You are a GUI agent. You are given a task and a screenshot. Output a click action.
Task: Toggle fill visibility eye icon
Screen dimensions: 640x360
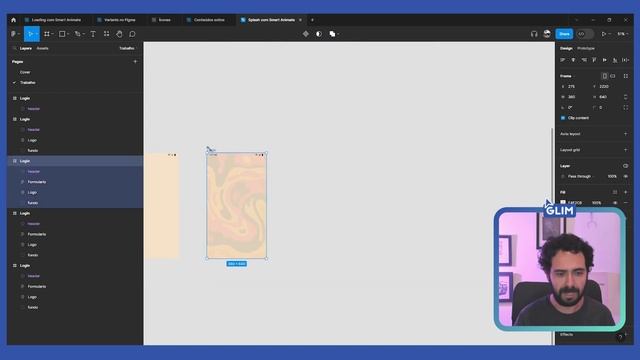[x=615, y=202]
